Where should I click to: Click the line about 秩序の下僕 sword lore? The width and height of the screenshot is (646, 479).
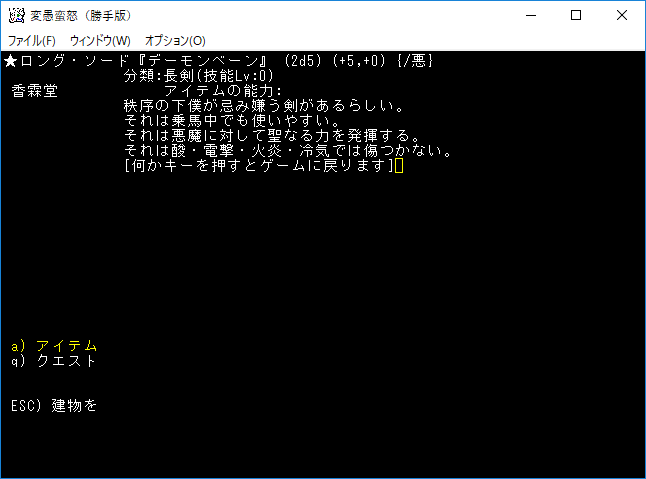[264, 106]
